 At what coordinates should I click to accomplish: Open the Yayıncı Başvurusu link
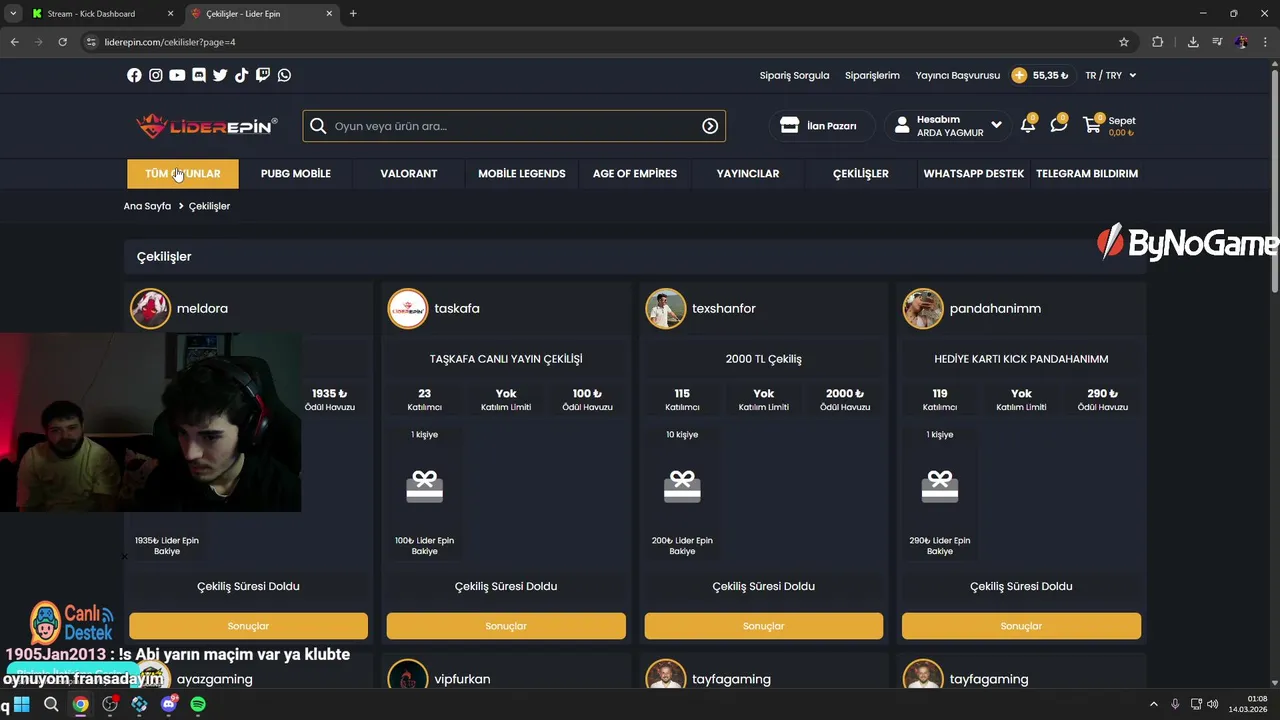coord(958,75)
